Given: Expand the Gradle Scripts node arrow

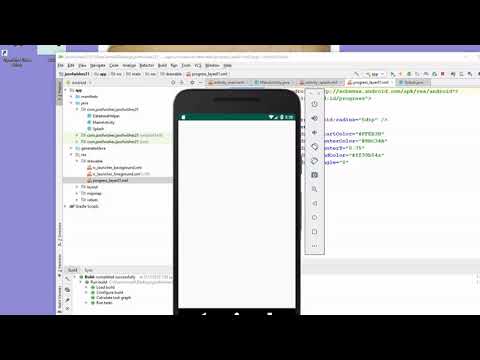Looking at the screenshot, I should tap(66, 206).
